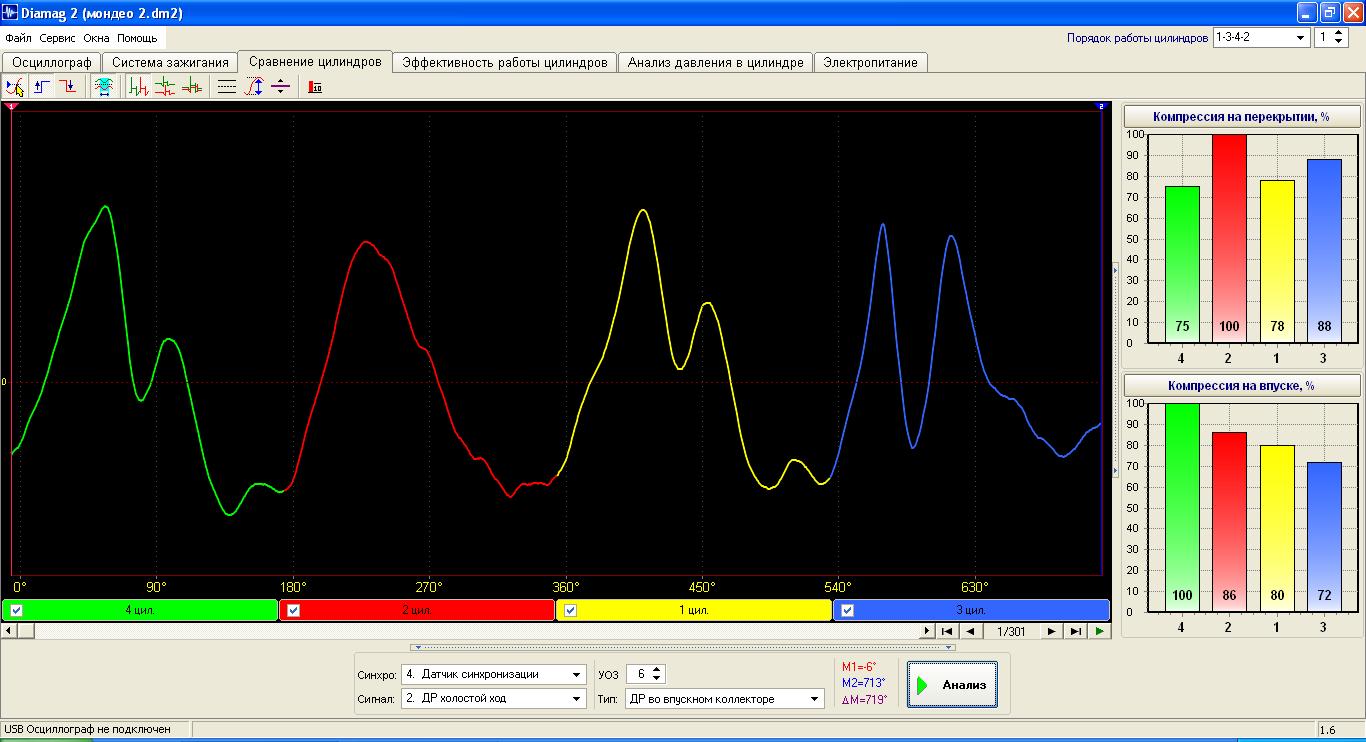The width and height of the screenshot is (1366, 742).
Task: Click the red 2 цил. color bar
Action: click(416, 610)
